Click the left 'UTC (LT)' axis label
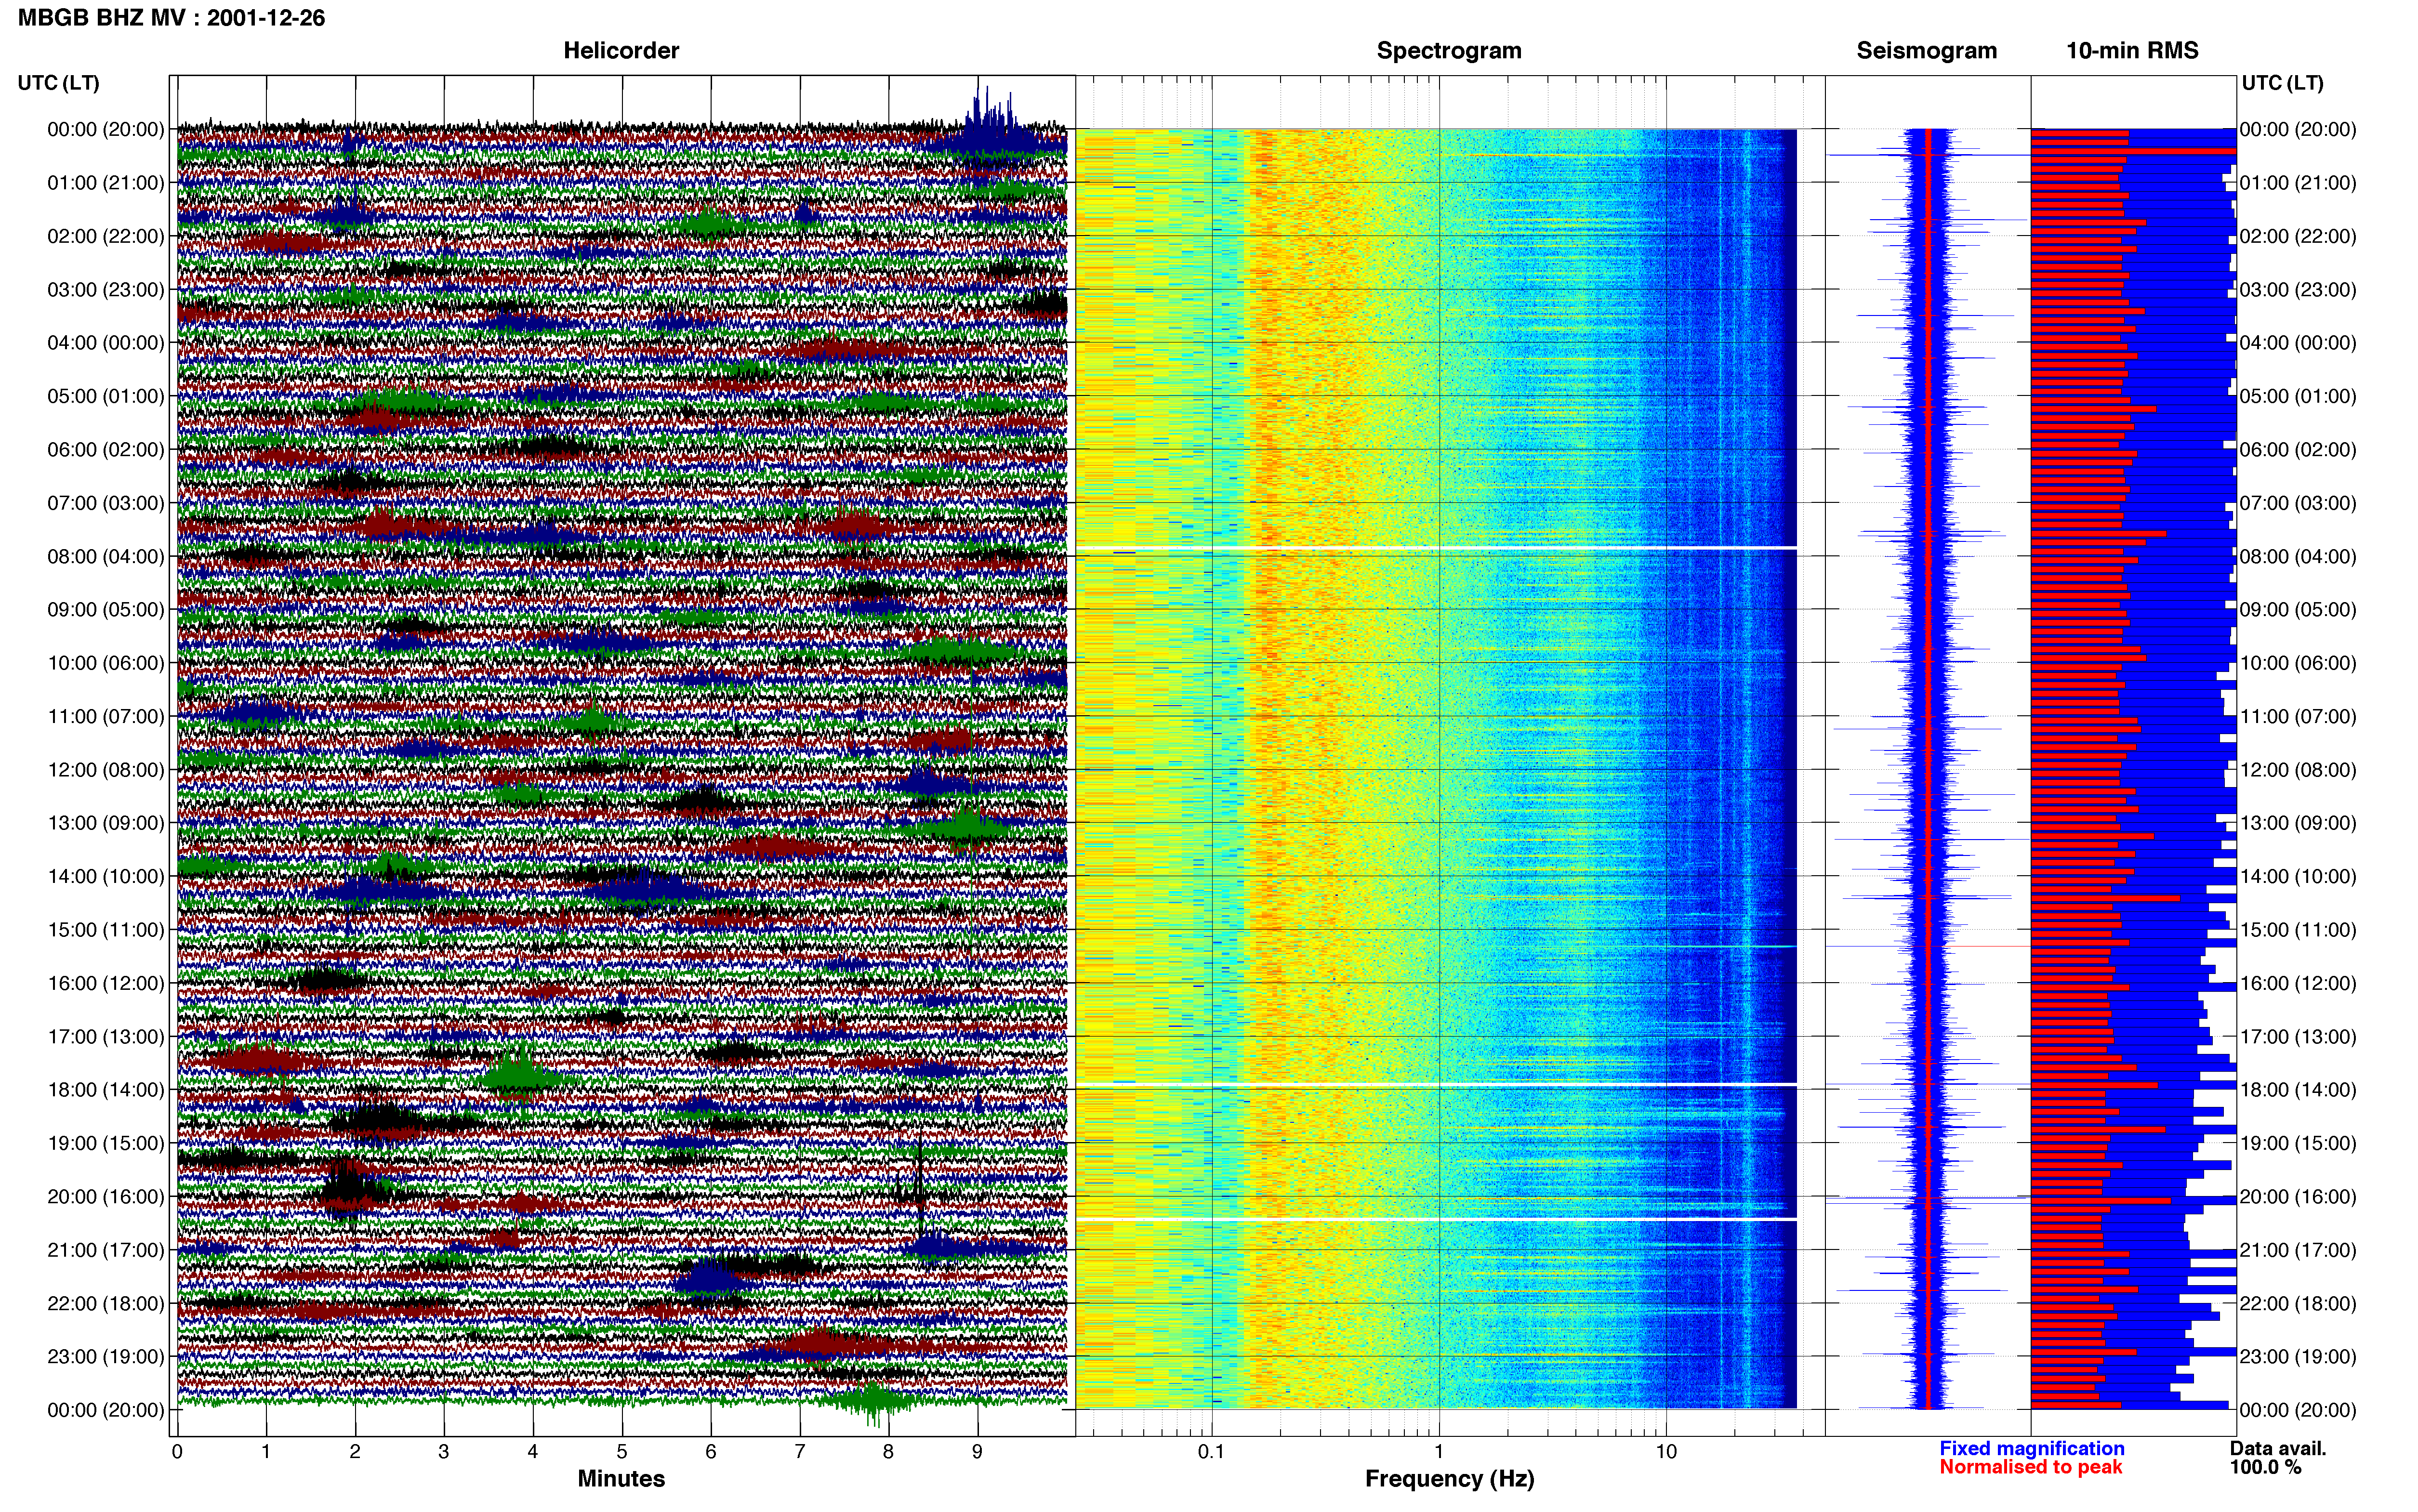Image resolution: width=2418 pixels, height=1512 pixels. (x=58, y=83)
